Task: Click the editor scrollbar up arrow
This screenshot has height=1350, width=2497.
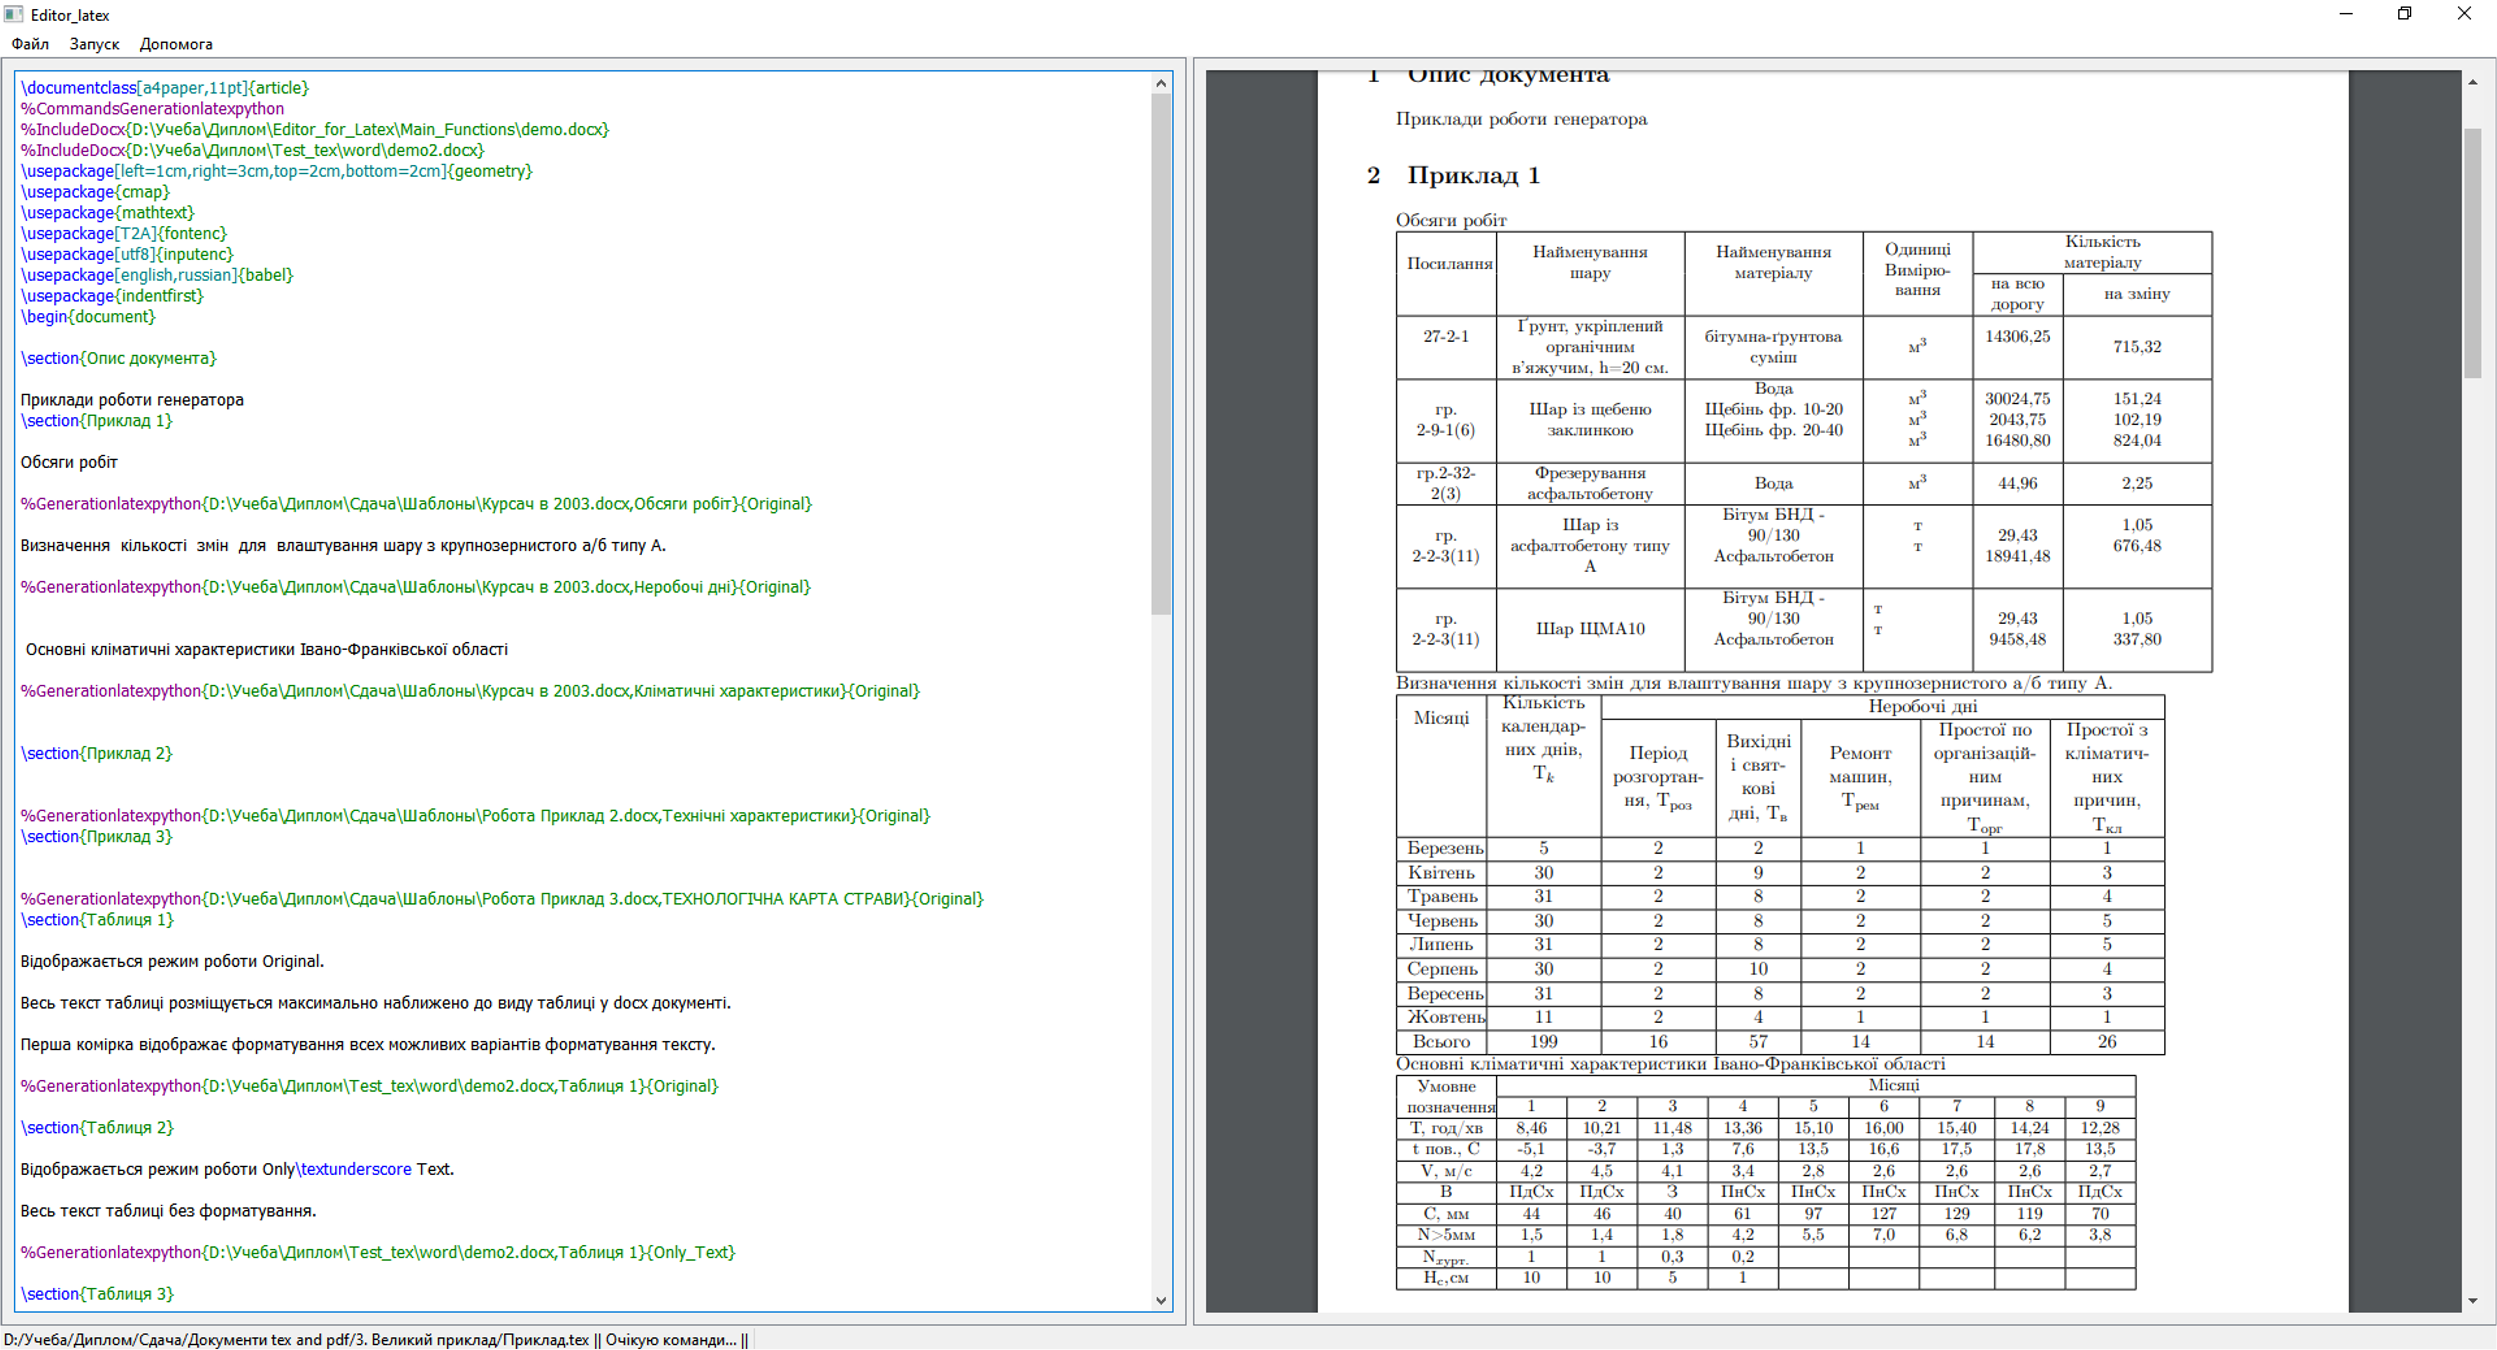Action: click(1161, 84)
